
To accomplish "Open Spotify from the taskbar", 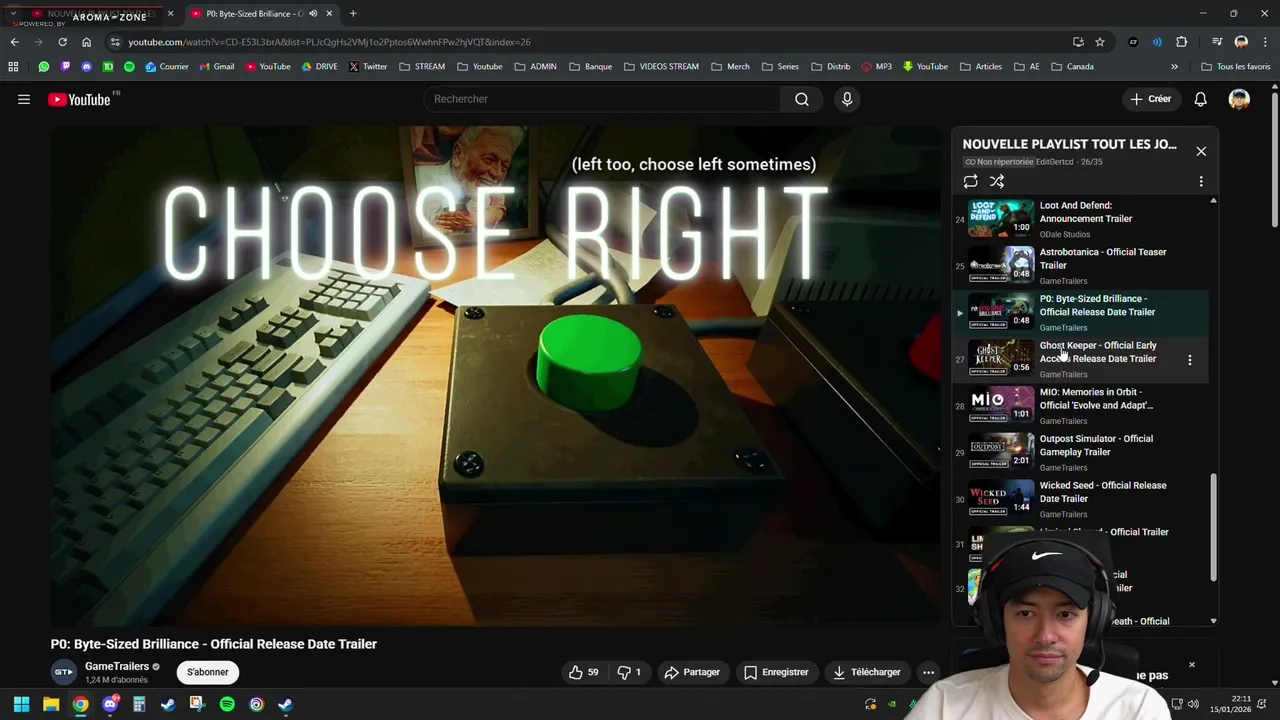I will pyautogui.click(x=227, y=705).
